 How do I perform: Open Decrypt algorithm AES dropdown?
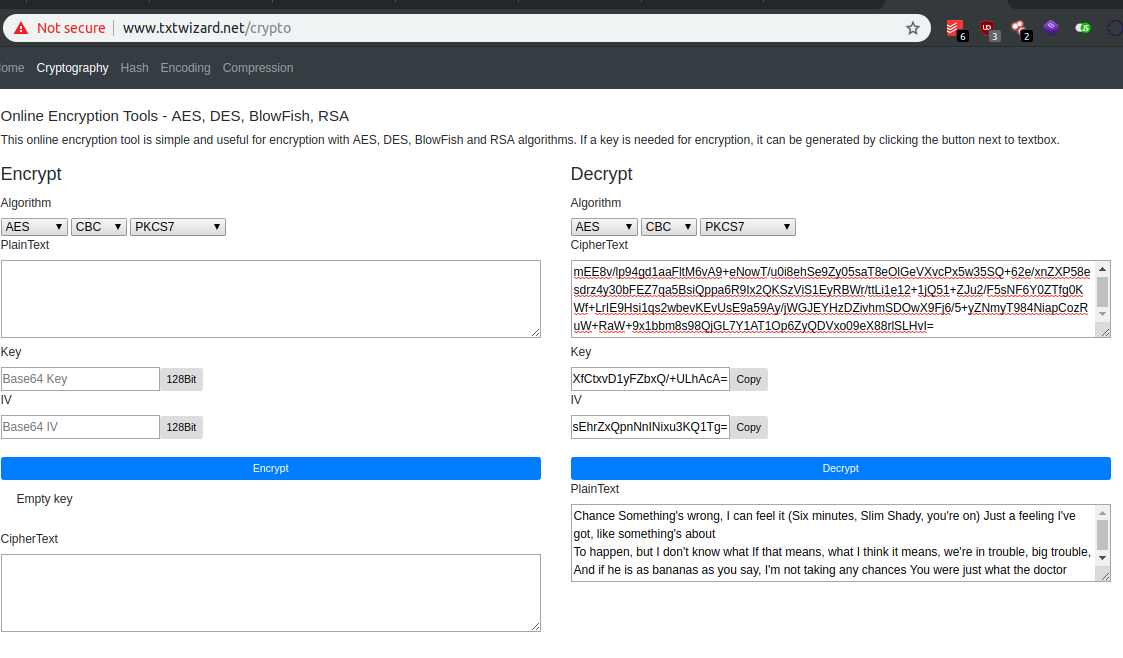pos(604,227)
